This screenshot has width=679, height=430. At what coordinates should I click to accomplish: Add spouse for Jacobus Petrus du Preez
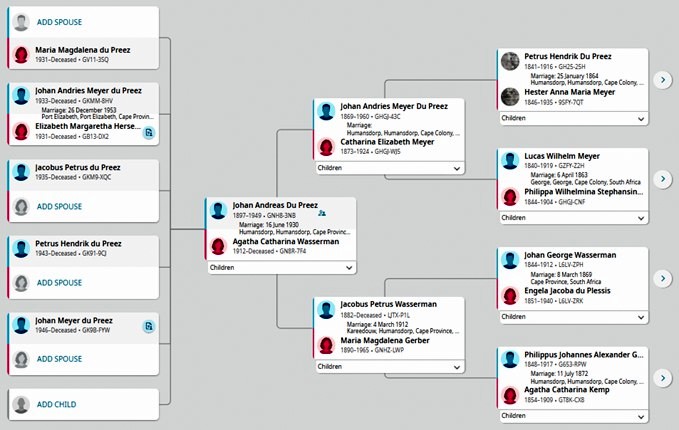(59, 207)
